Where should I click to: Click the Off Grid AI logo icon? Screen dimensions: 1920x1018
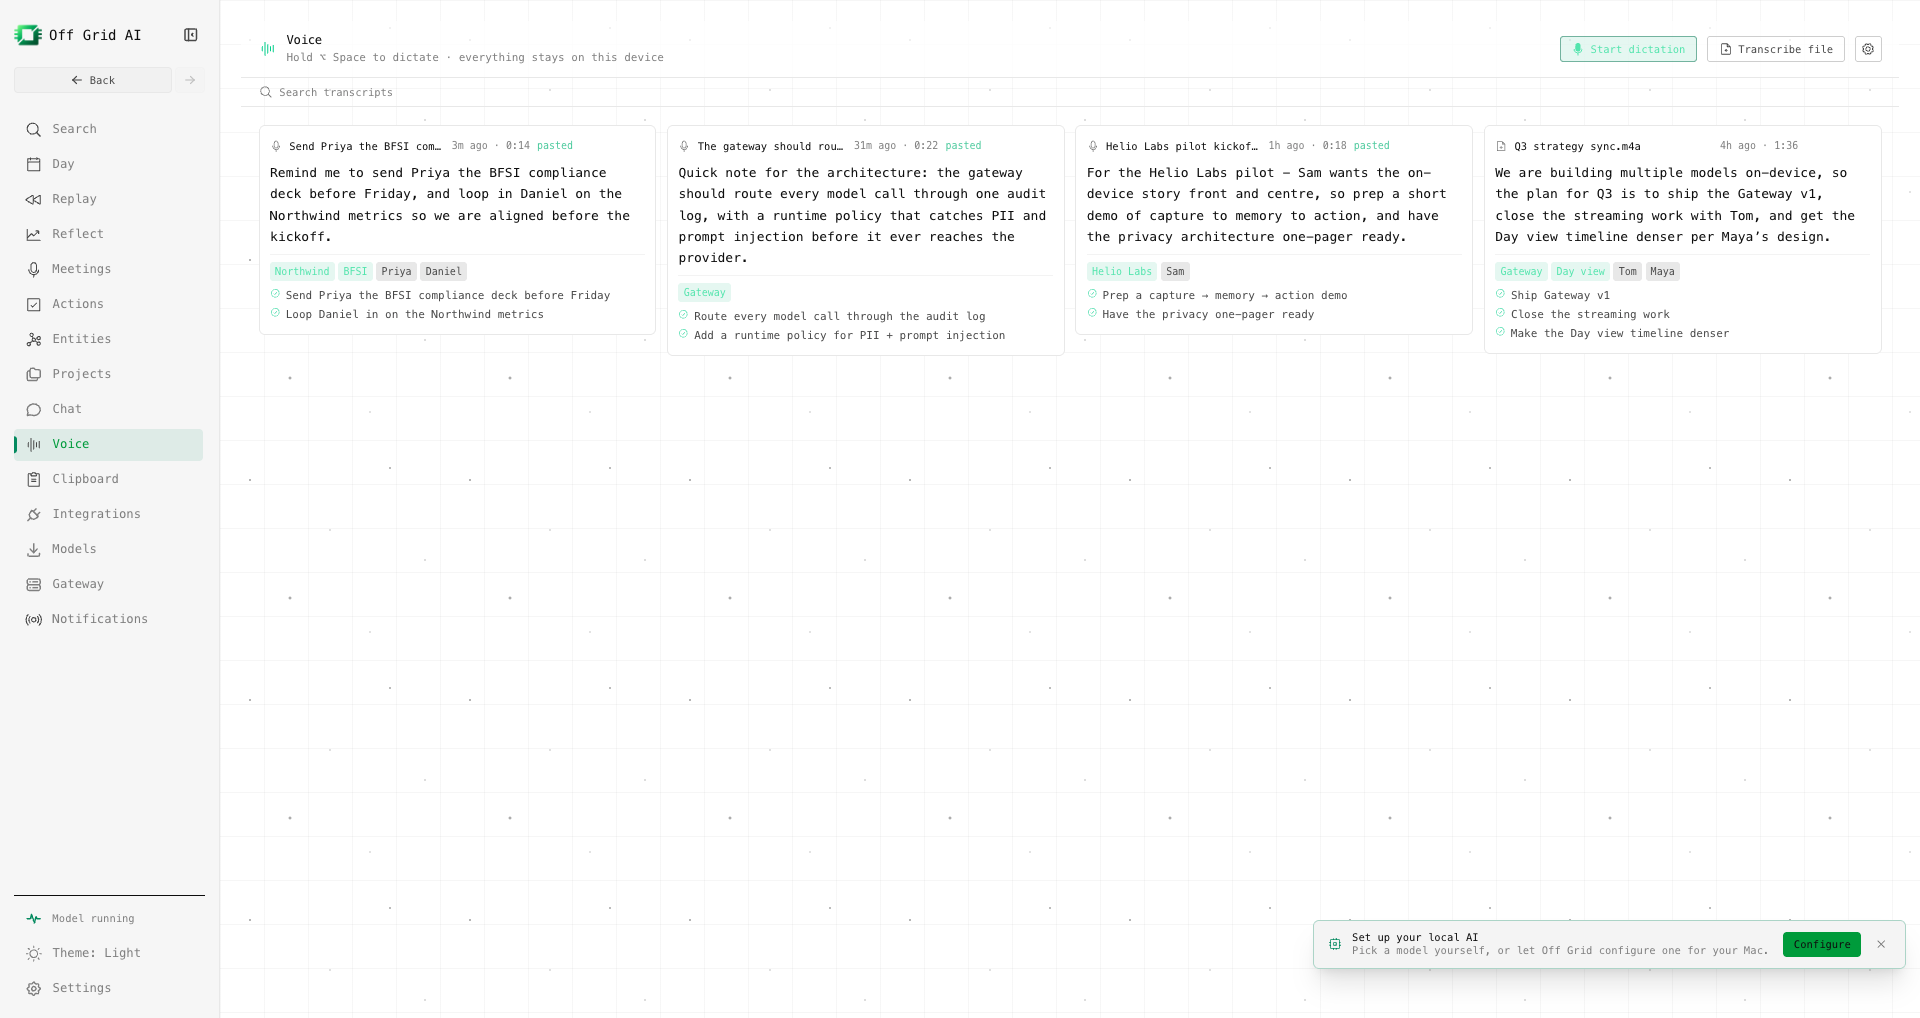(28, 35)
